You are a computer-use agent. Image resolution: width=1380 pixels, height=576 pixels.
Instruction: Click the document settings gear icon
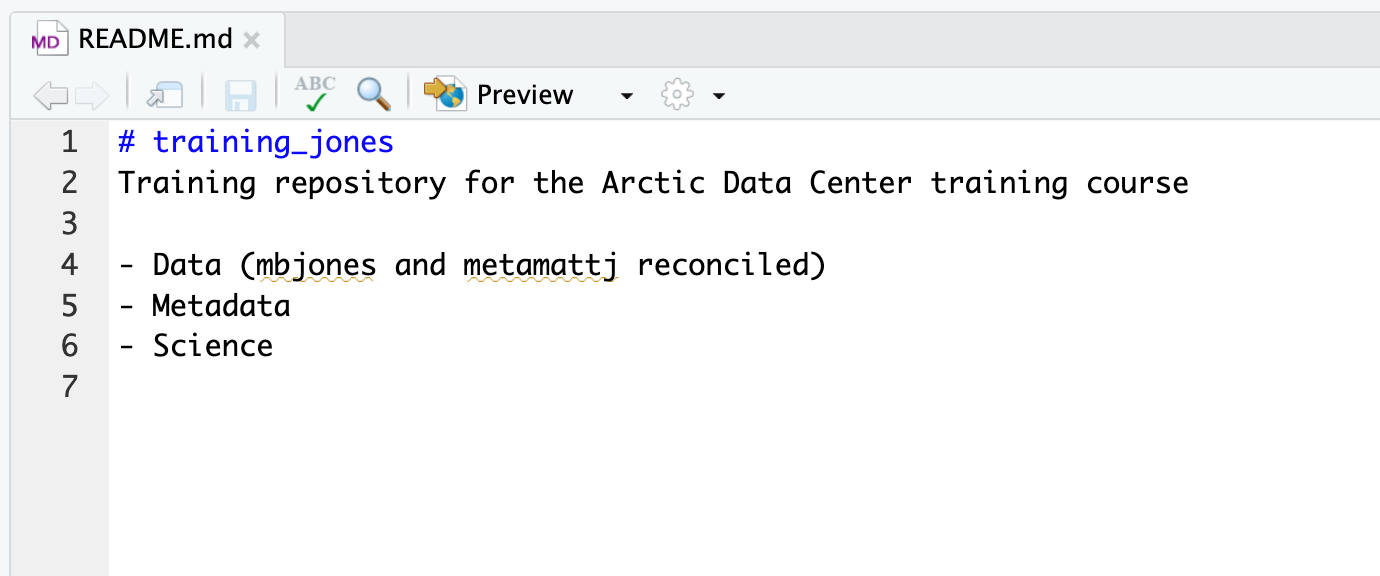pos(678,94)
